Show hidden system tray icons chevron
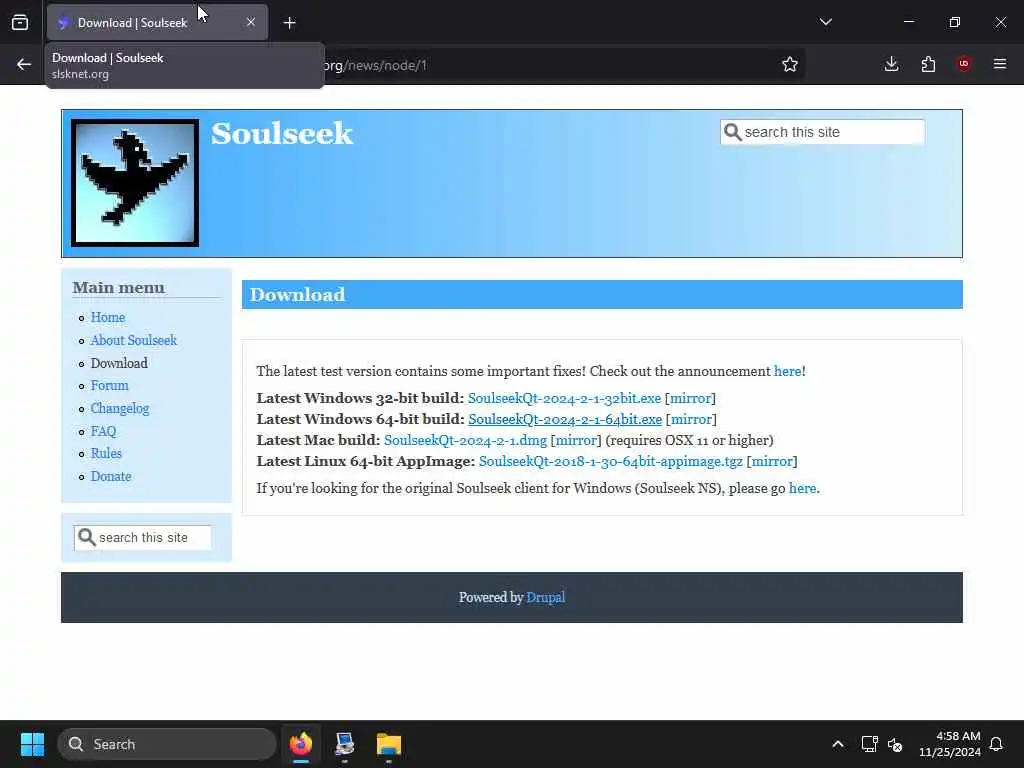This screenshot has height=768, width=1024. pyautogui.click(x=838, y=744)
